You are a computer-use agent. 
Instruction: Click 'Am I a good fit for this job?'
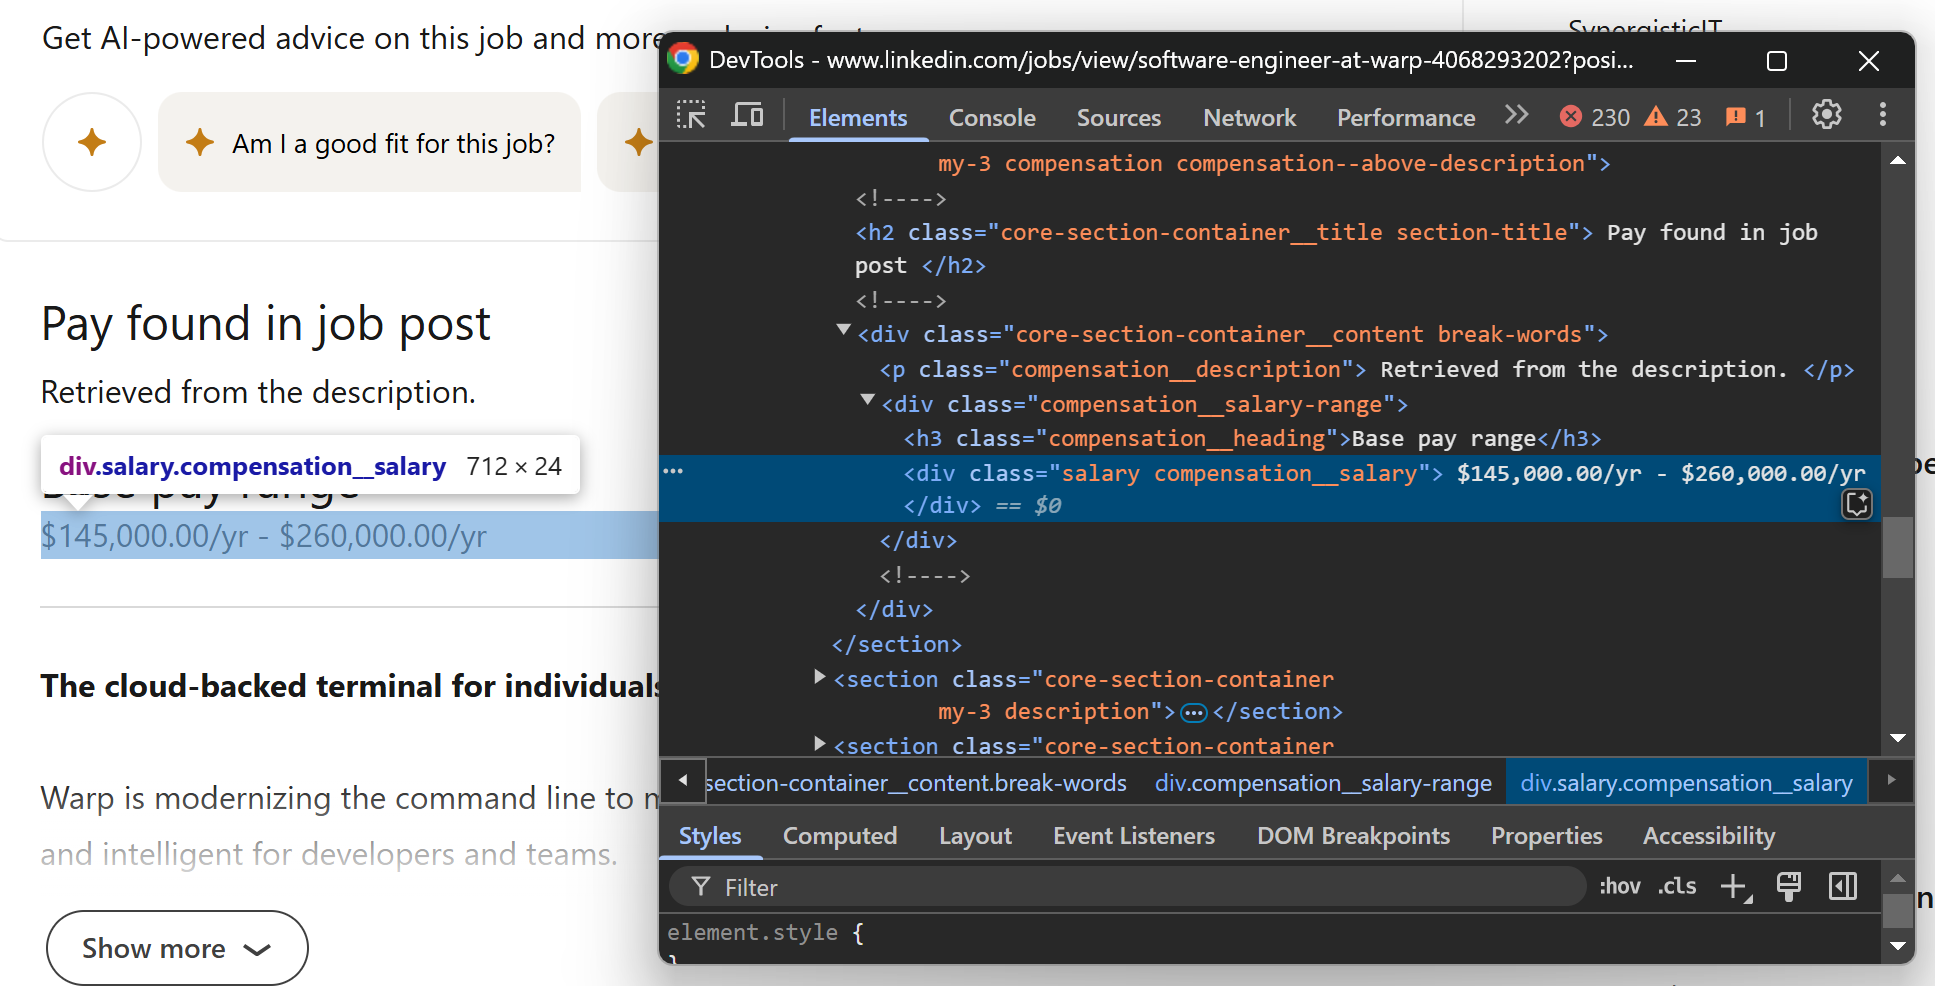click(370, 143)
